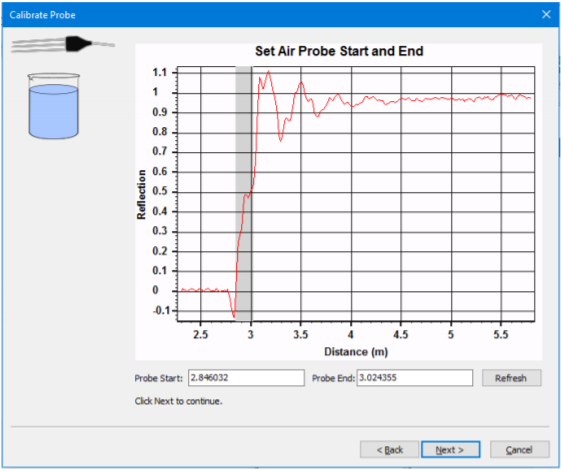Refresh the reflection waveform
Image resolution: width=561 pixels, height=472 pixels.
511,378
